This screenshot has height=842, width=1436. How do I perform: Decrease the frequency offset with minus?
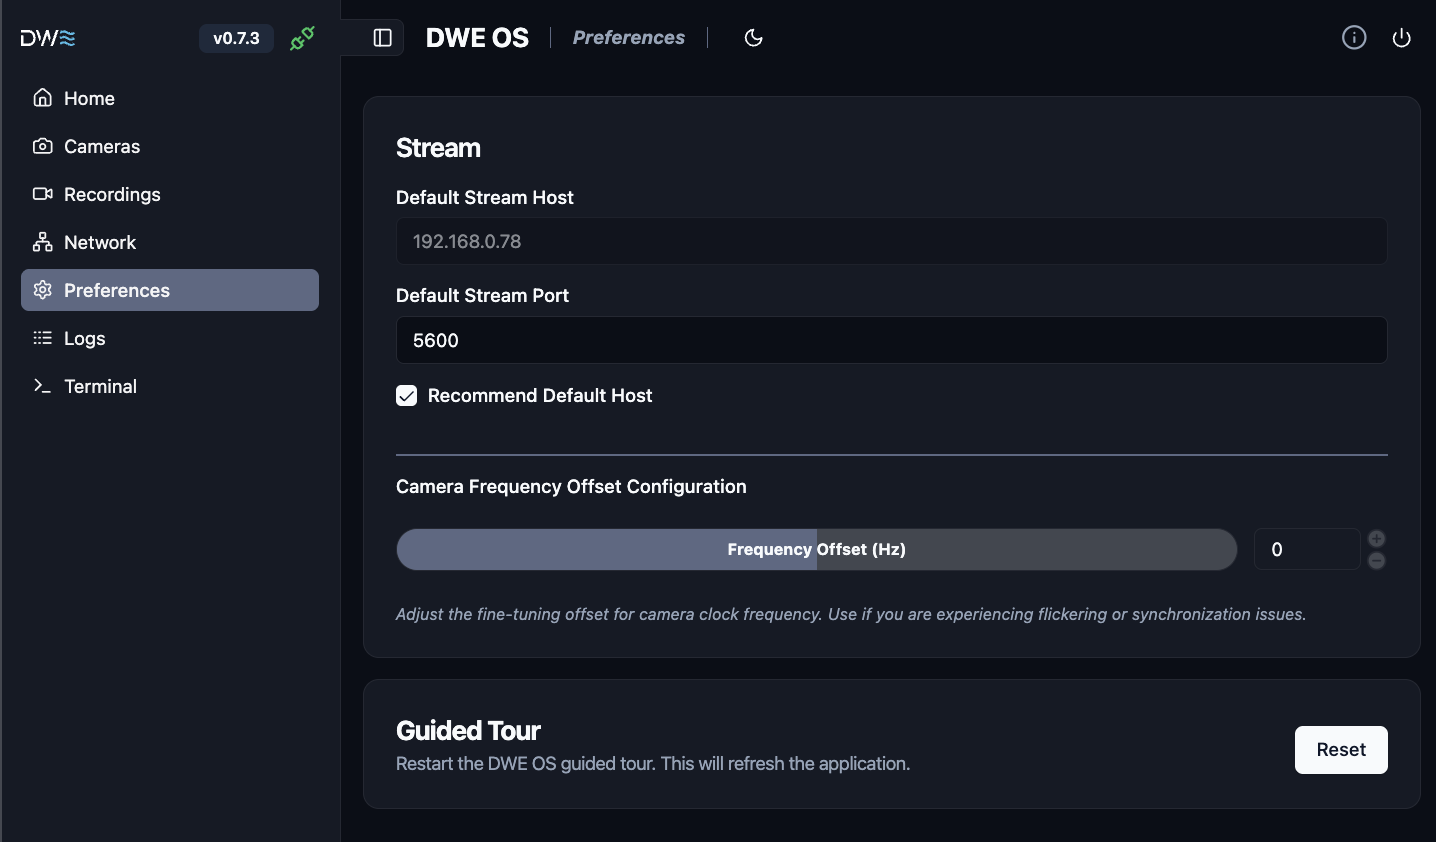(1377, 561)
